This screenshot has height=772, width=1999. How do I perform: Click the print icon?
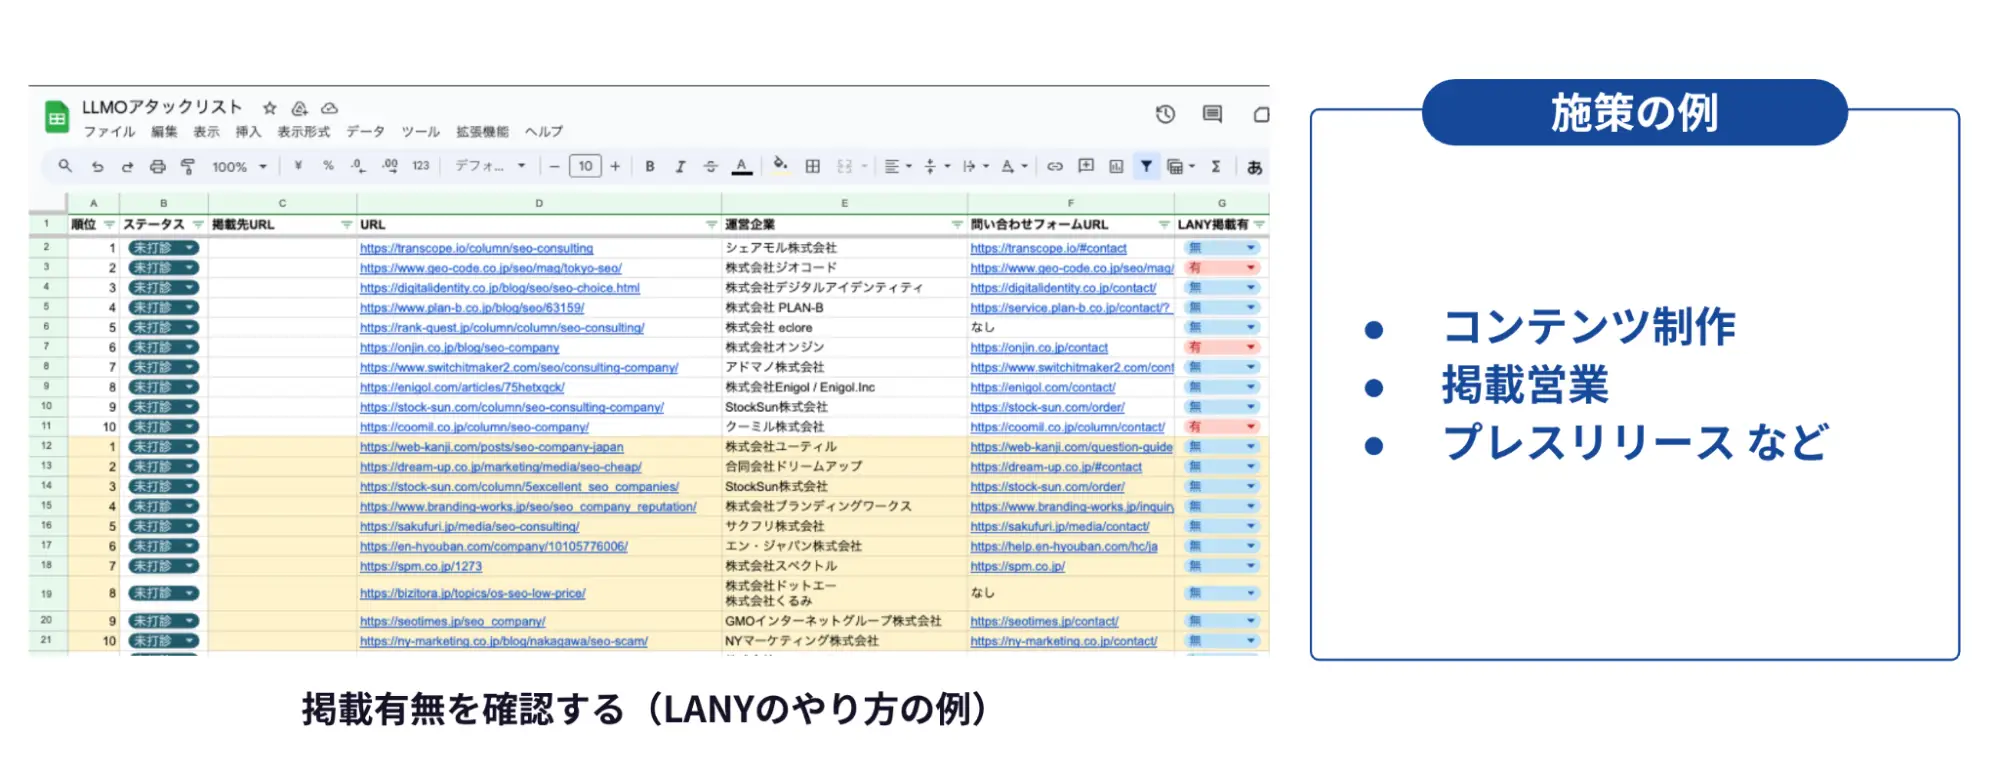point(157,167)
